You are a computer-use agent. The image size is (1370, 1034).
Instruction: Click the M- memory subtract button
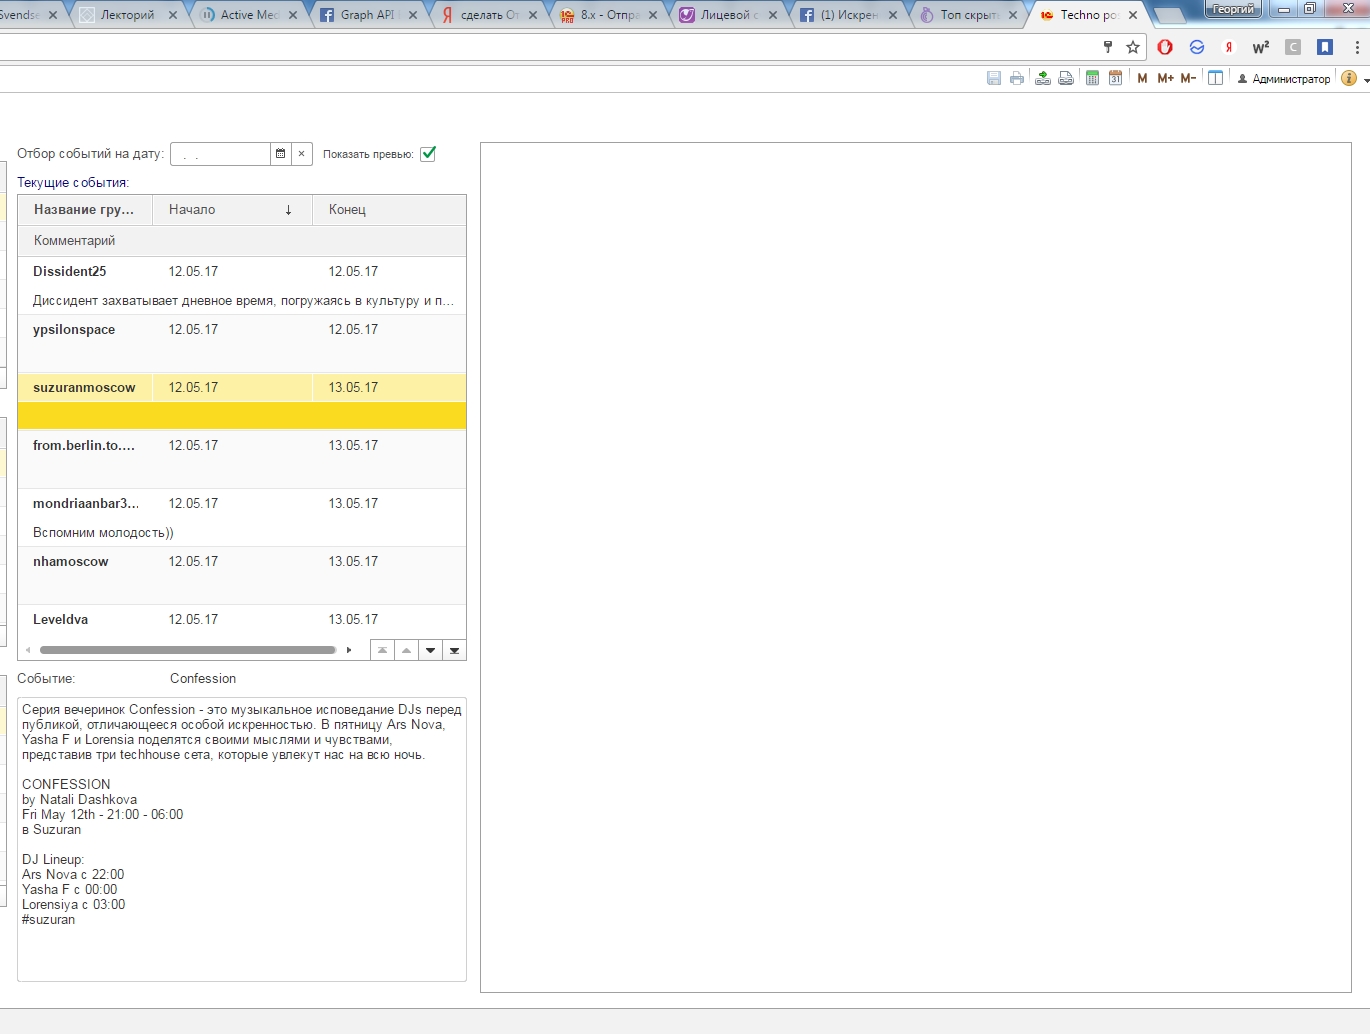(1188, 78)
